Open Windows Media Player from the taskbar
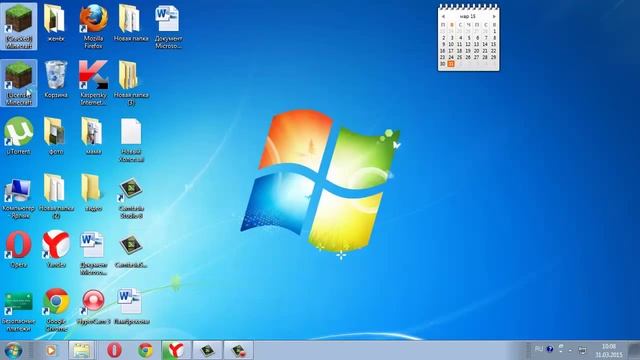Screen dimensions: 640x360 click(x=51, y=351)
